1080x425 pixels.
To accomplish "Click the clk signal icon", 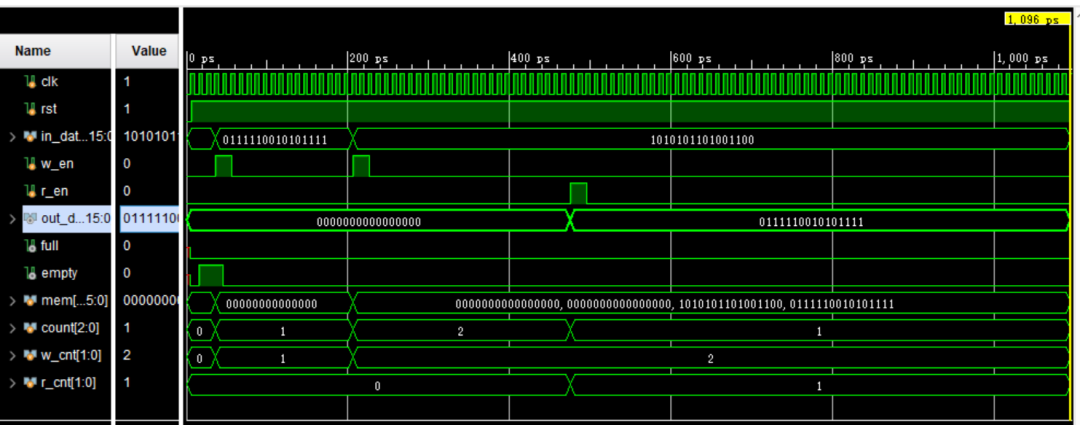I will (30, 82).
